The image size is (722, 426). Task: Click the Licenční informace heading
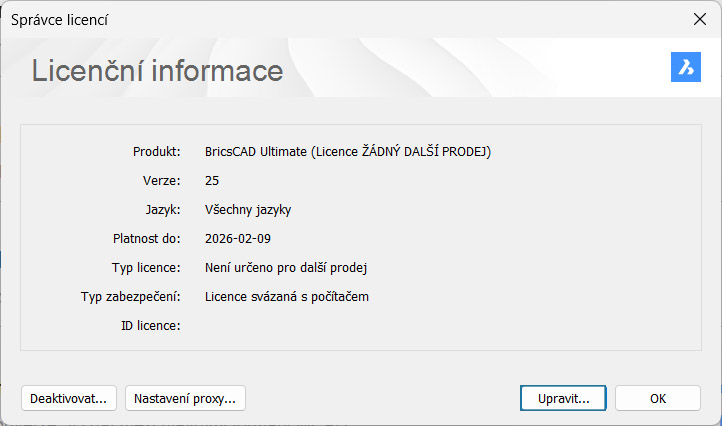(x=158, y=71)
